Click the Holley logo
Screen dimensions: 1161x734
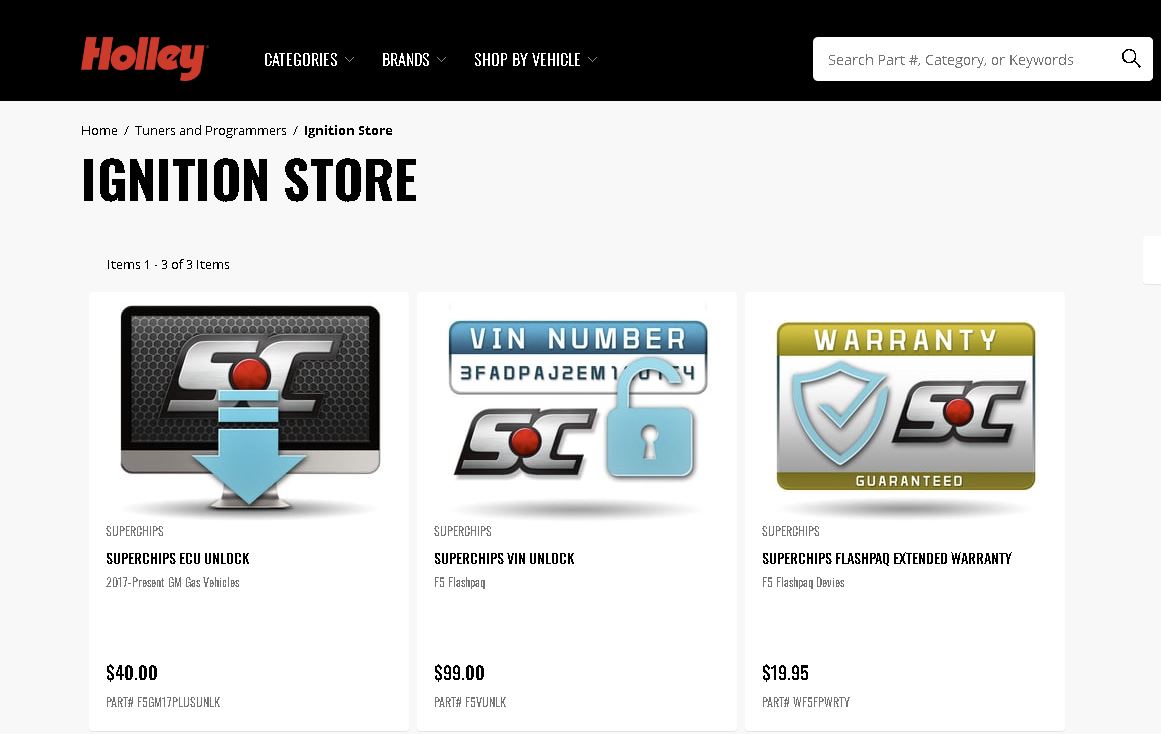click(144, 58)
